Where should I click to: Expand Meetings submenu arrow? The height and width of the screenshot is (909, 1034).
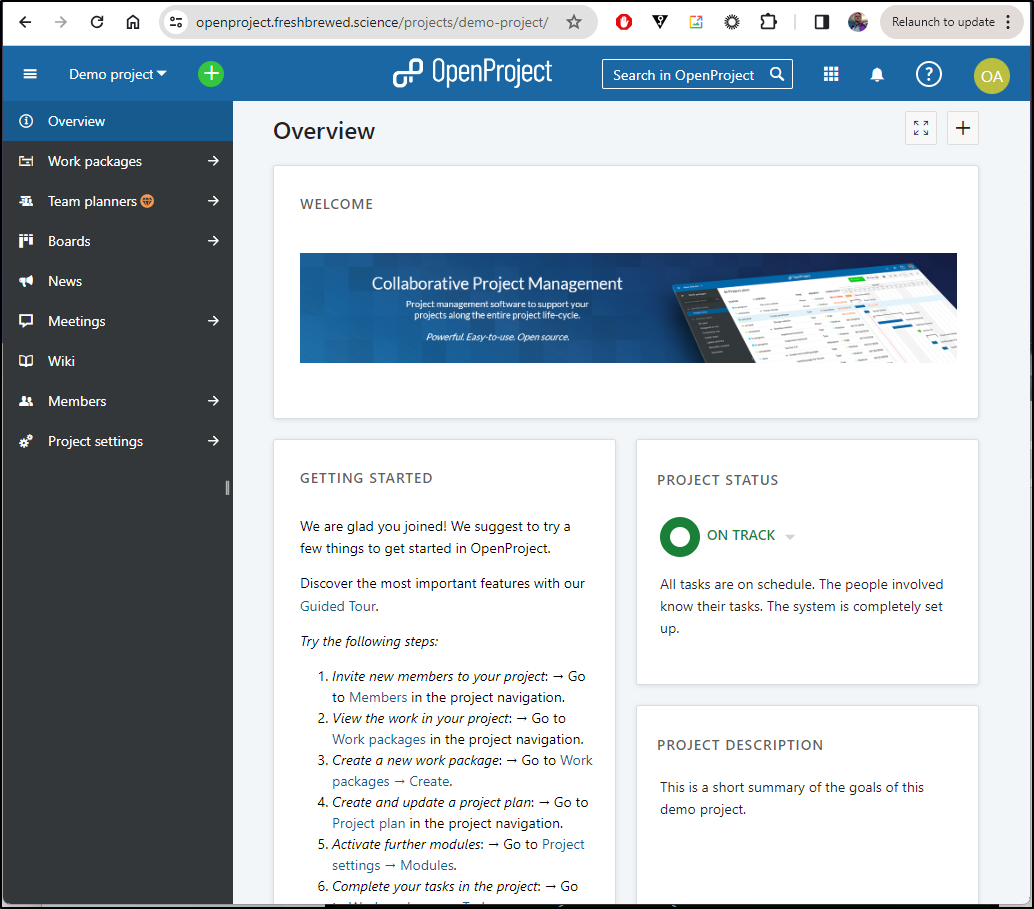(x=213, y=321)
